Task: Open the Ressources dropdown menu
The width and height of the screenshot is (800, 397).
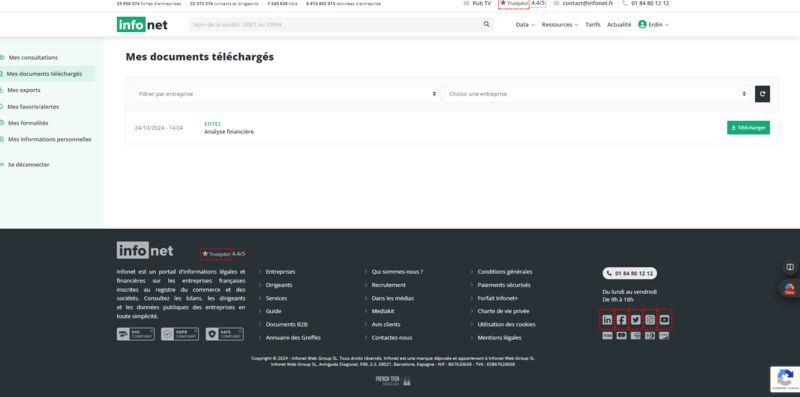Action: coord(560,24)
